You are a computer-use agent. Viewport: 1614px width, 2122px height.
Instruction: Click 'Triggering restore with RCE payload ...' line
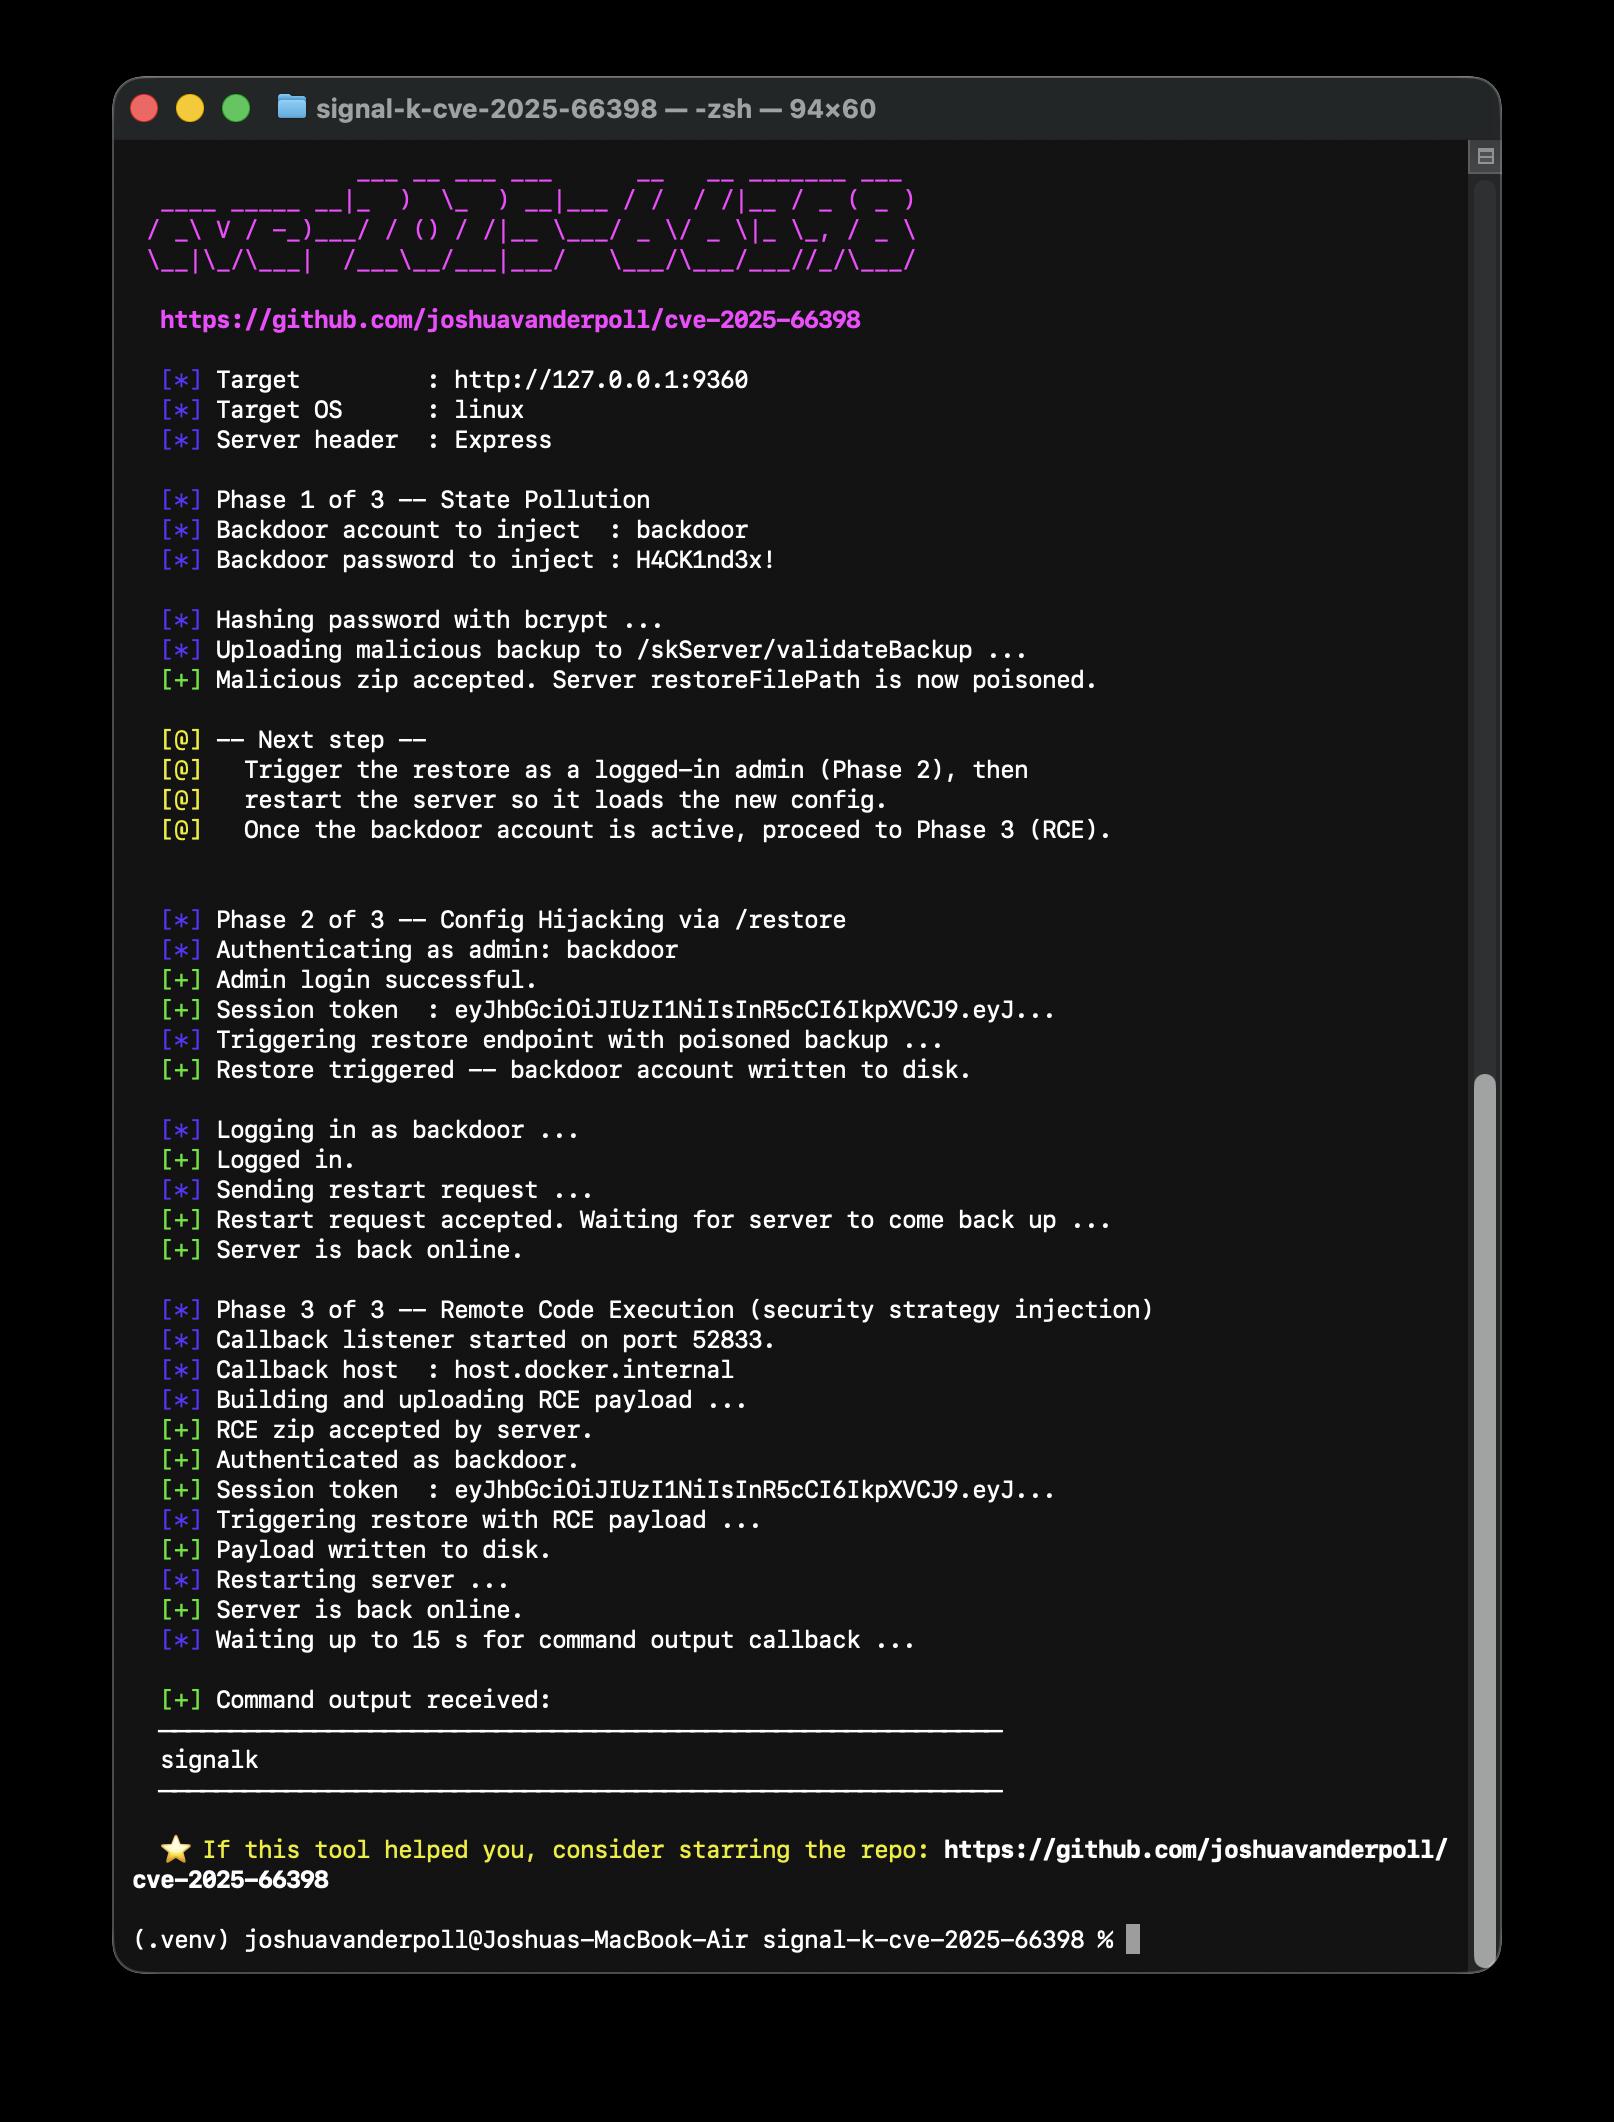pos(461,1520)
